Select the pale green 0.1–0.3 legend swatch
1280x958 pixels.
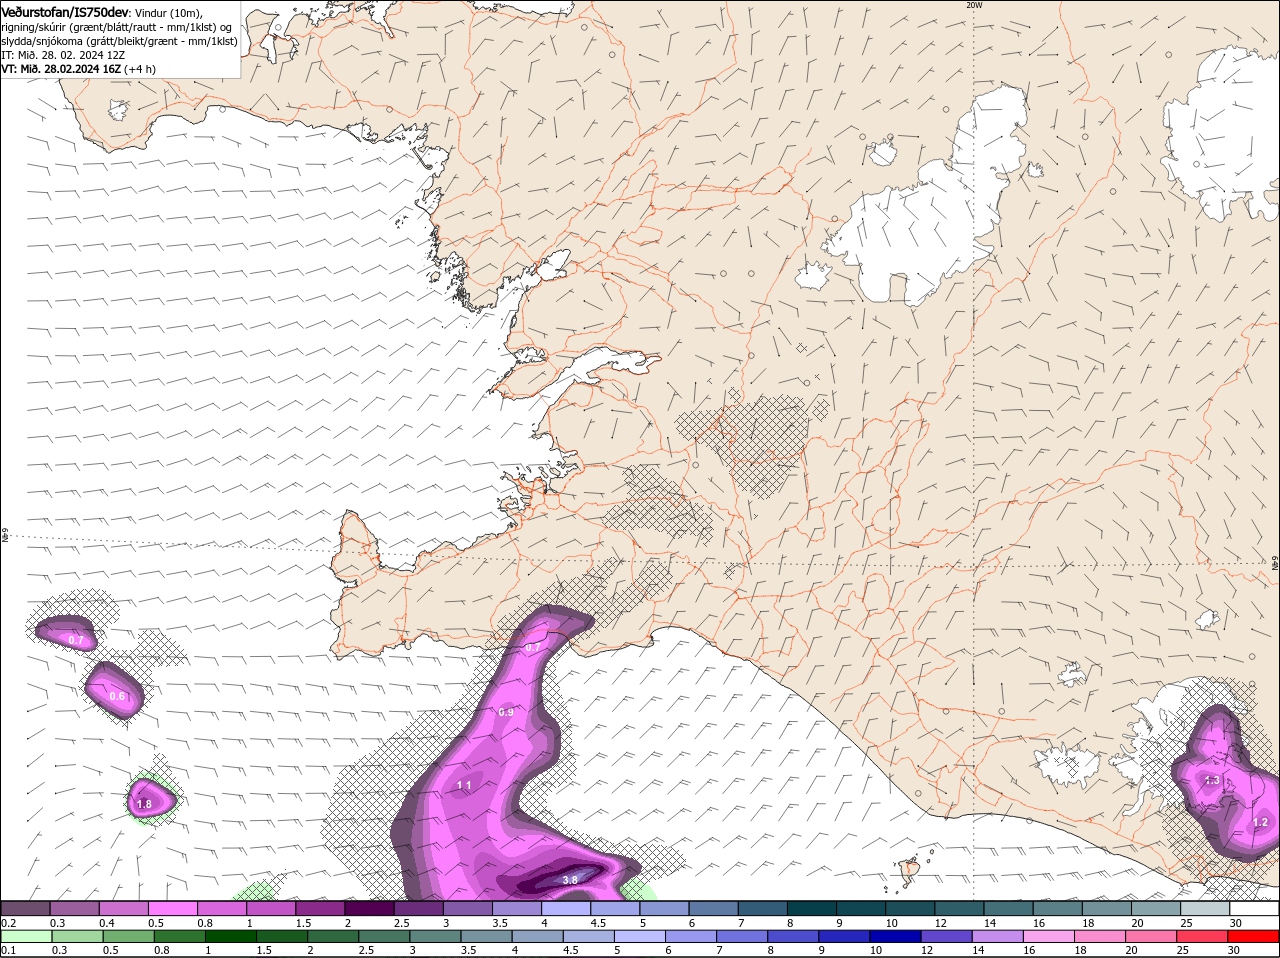coord(28,937)
